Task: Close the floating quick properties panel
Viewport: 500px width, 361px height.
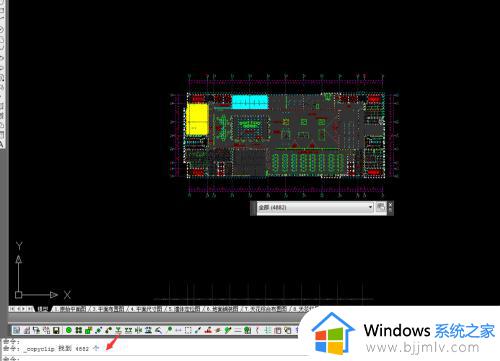Action: (390, 204)
